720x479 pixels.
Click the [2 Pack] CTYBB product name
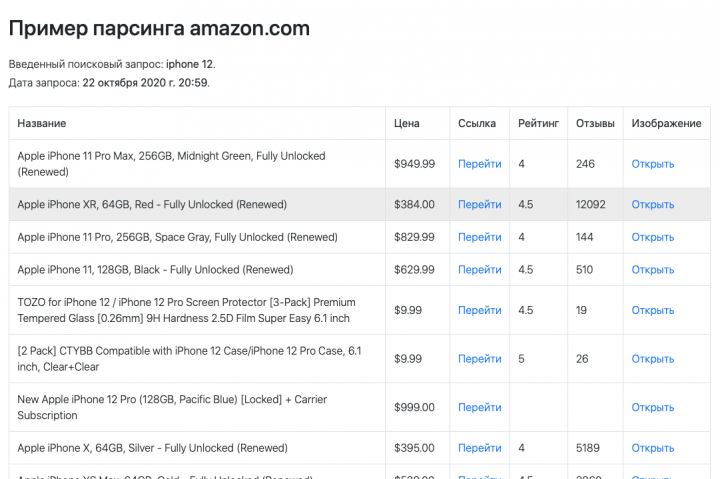189,359
